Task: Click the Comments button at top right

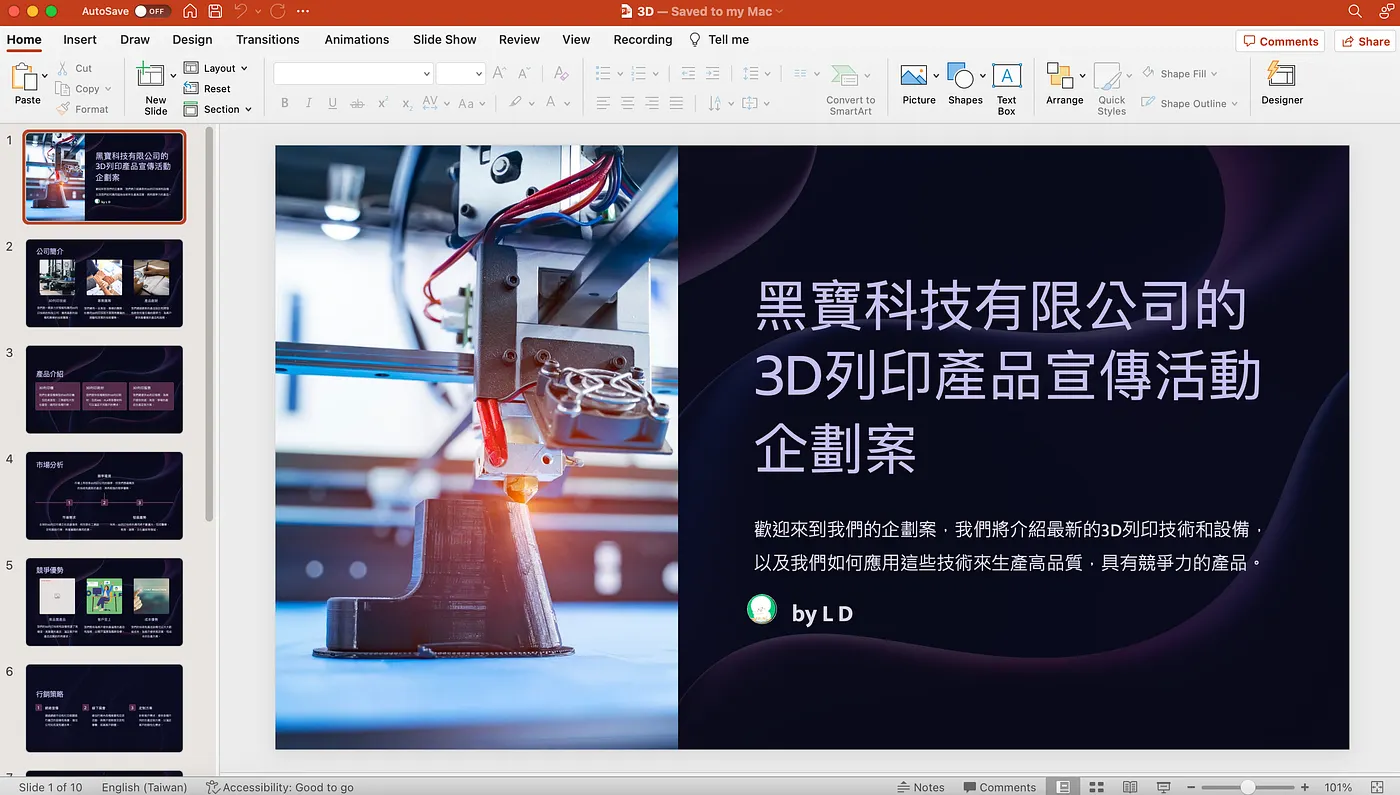Action: [x=1280, y=41]
